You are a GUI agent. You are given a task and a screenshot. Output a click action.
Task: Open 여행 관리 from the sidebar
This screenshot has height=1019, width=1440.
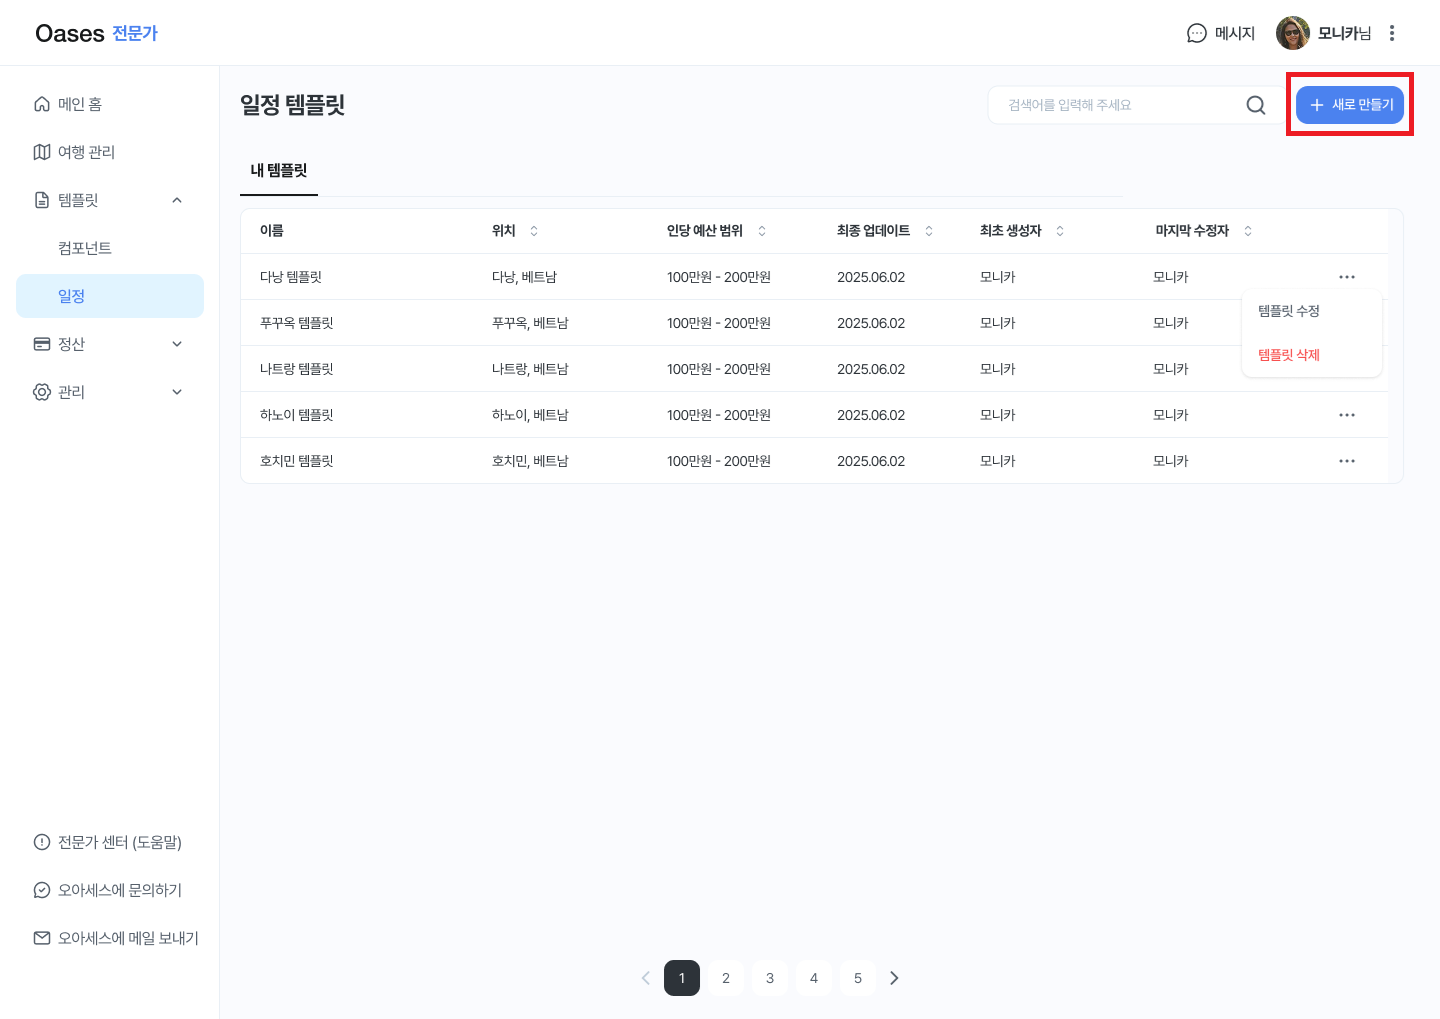[86, 152]
